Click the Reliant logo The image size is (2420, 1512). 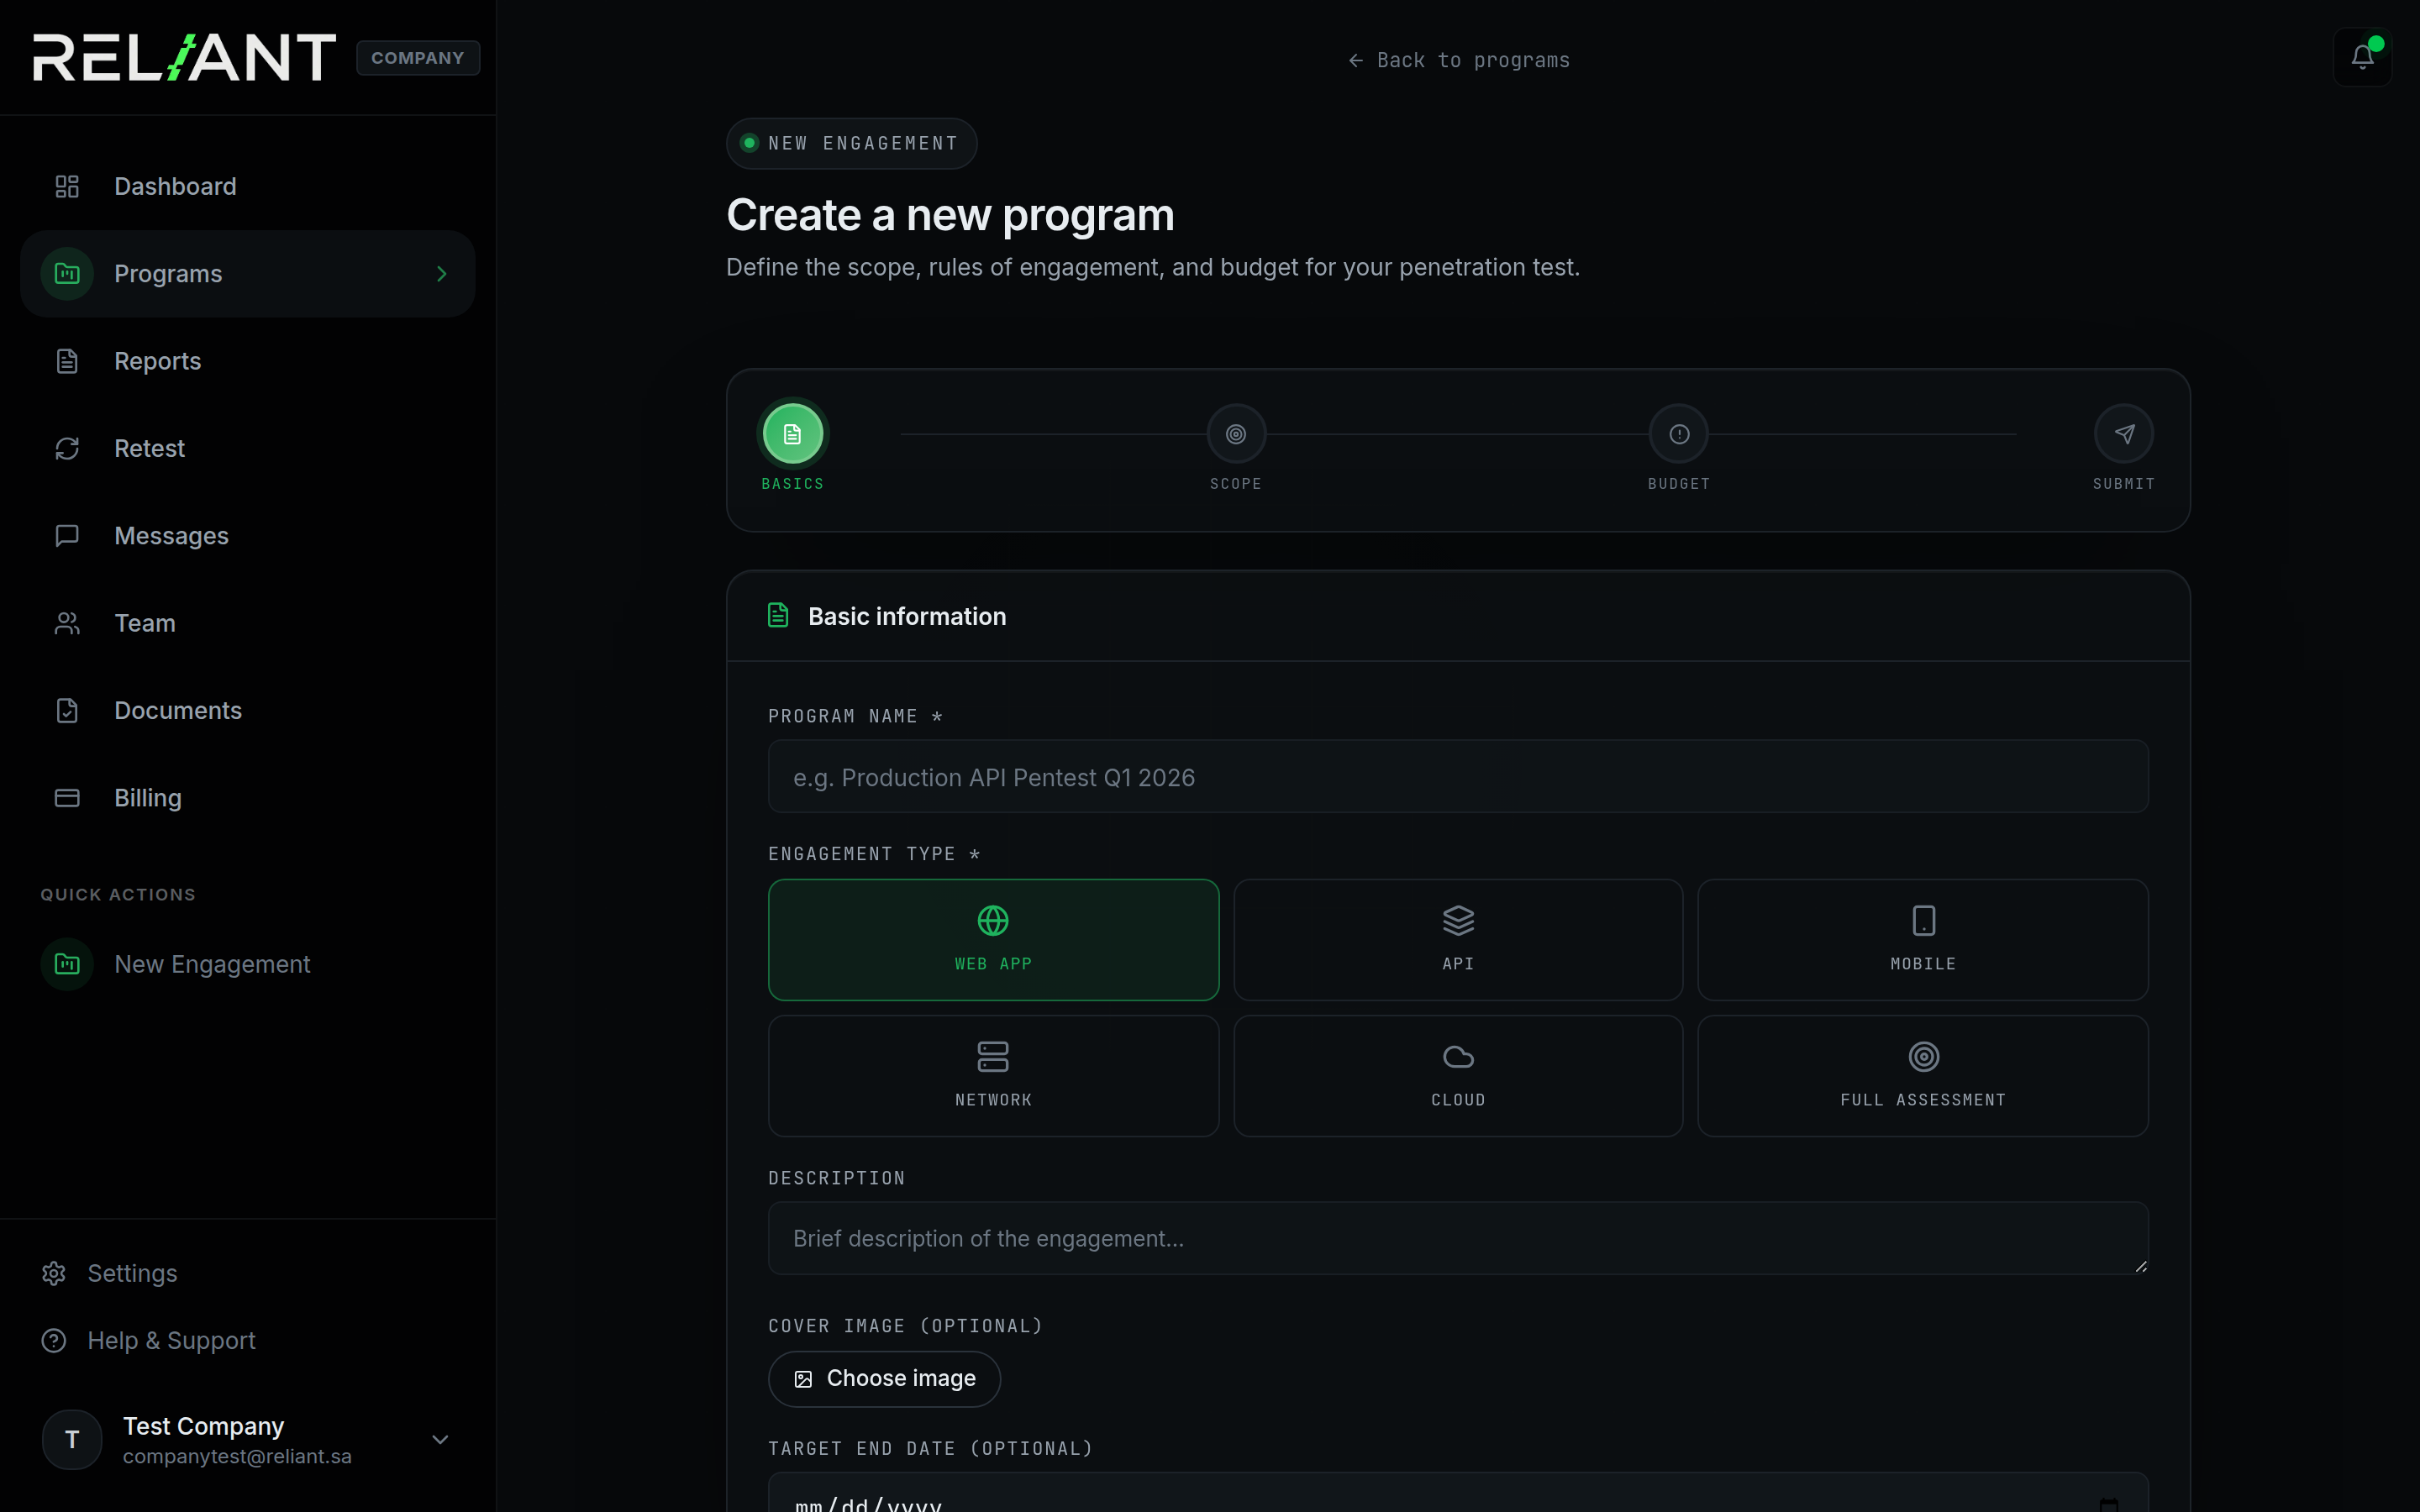pyautogui.click(x=185, y=57)
